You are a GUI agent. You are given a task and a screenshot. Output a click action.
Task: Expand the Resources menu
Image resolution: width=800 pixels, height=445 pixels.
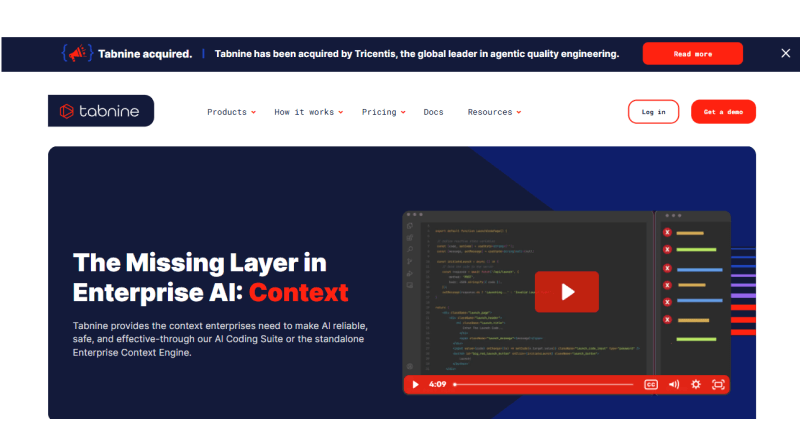[494, 112]
